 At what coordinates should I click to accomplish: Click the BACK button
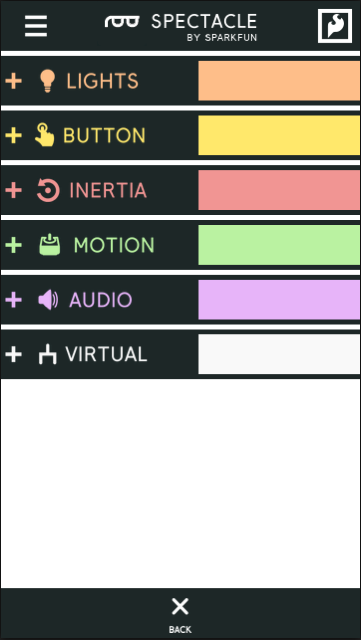180,615
